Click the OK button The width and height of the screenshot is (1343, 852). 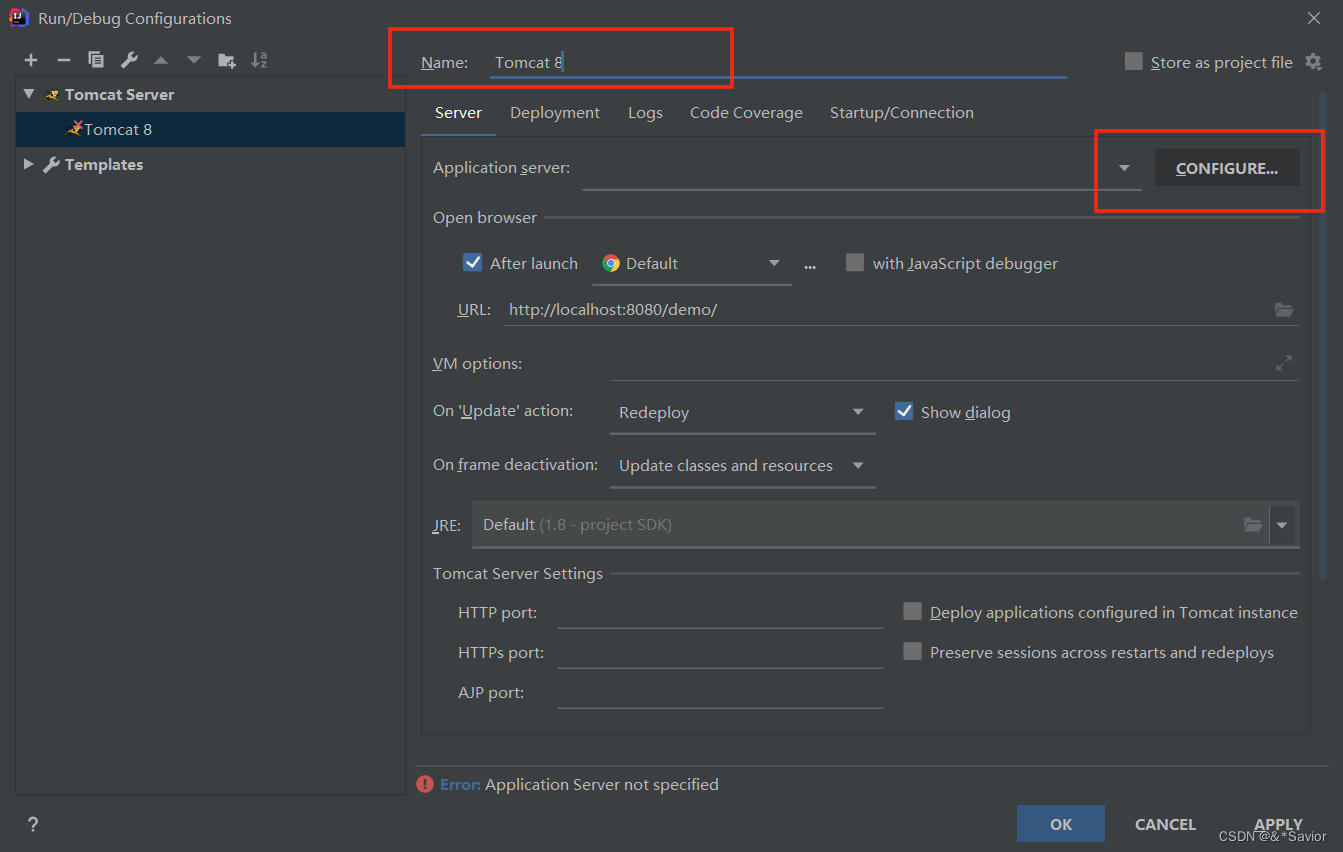pos(1061,824)
